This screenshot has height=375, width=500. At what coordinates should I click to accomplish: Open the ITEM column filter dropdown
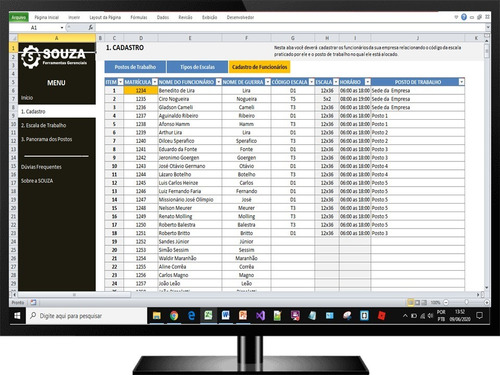[121, 82]
